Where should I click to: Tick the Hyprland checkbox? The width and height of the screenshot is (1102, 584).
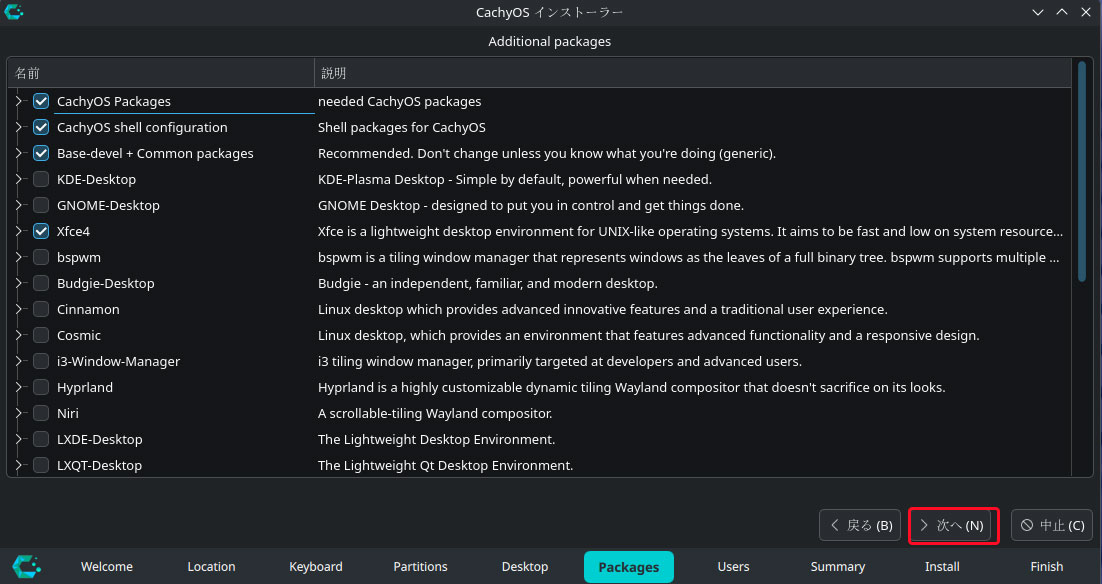(x=41, y=387)
